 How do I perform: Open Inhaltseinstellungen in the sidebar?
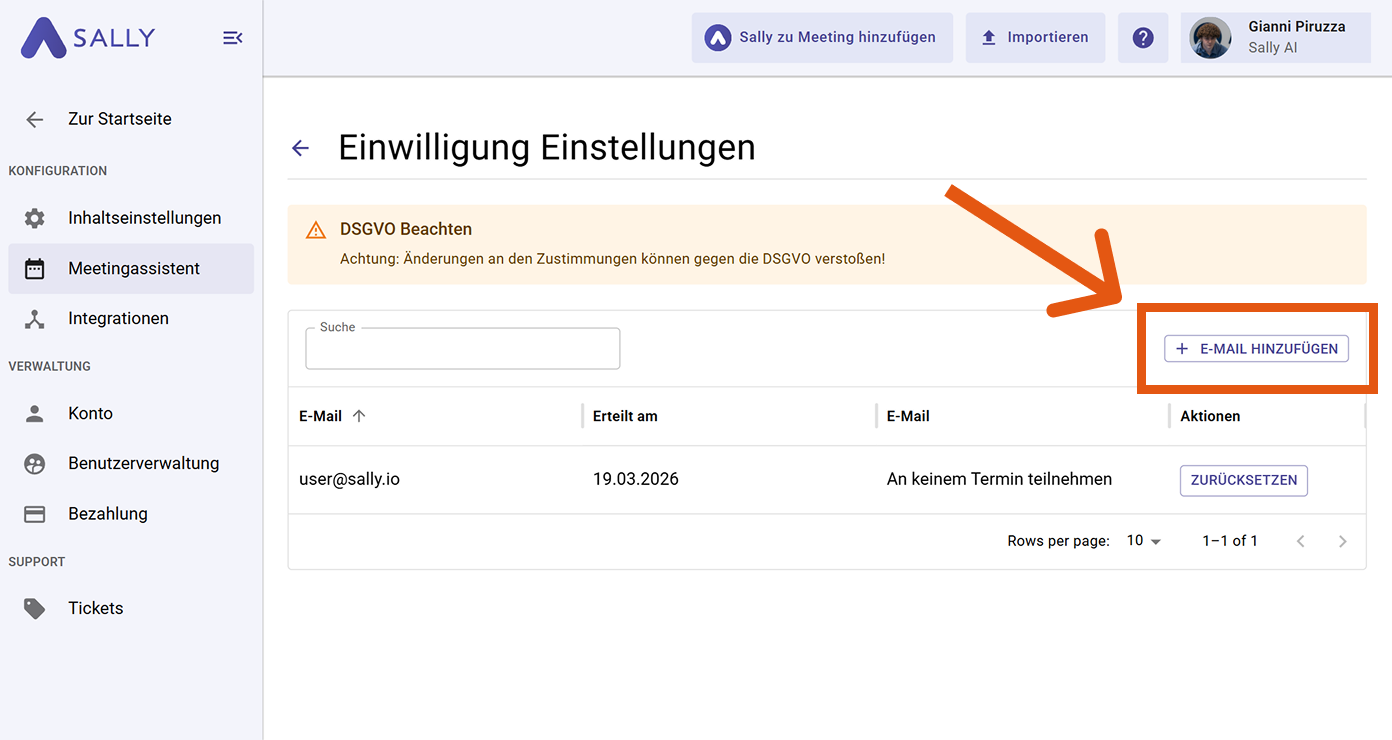[144, 218]
